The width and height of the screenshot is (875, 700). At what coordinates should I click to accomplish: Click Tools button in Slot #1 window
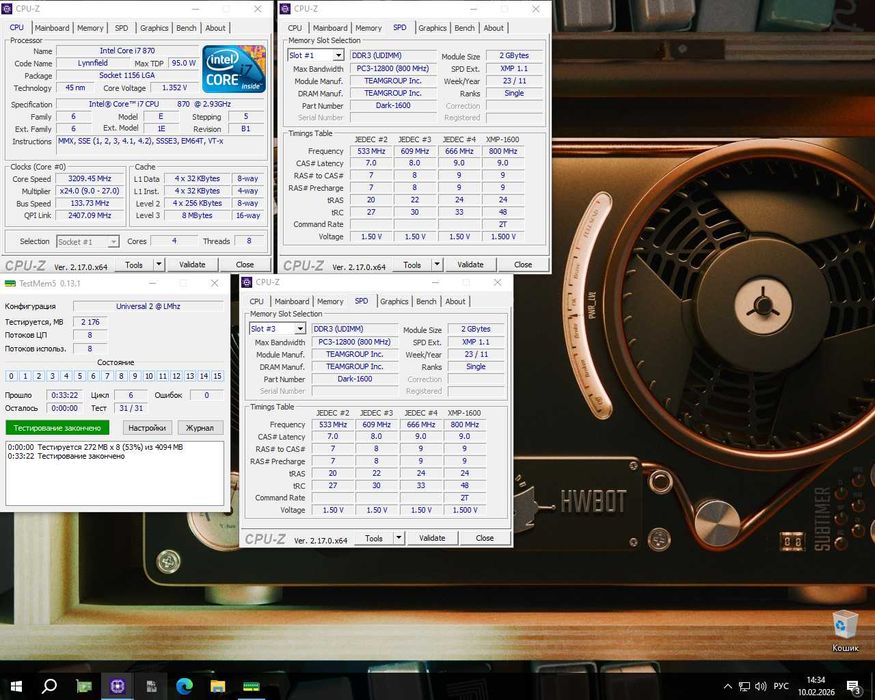[412, 265]
